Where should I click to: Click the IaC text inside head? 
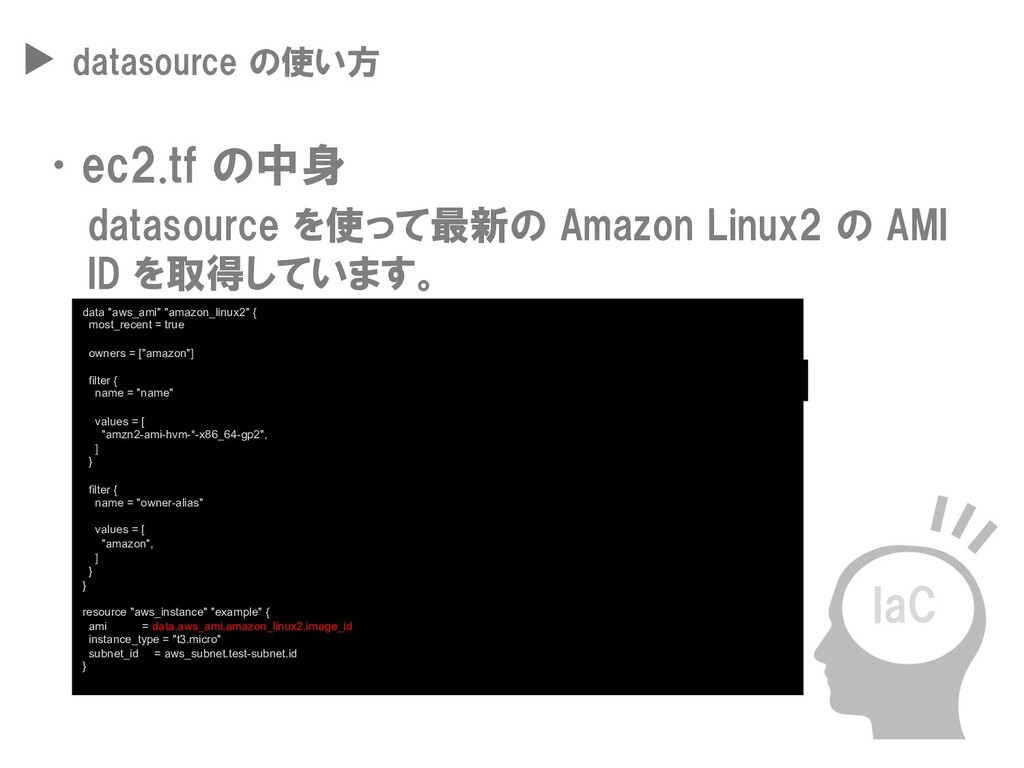coord(904,605)
